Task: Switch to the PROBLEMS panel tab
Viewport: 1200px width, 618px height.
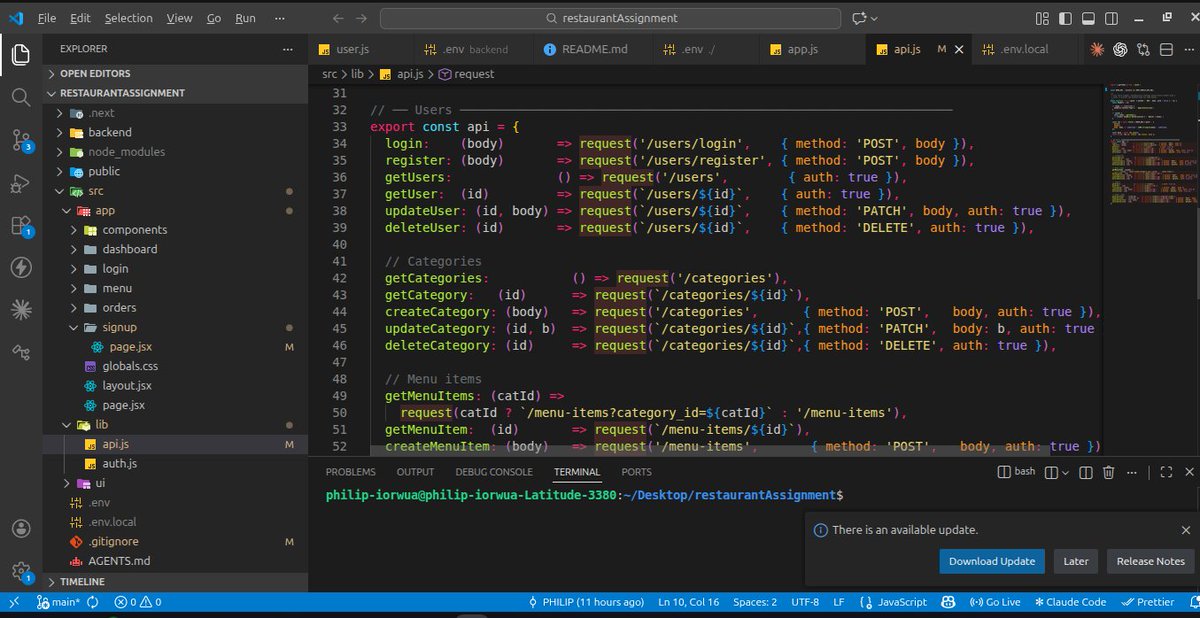Action: tap(351, 472)
